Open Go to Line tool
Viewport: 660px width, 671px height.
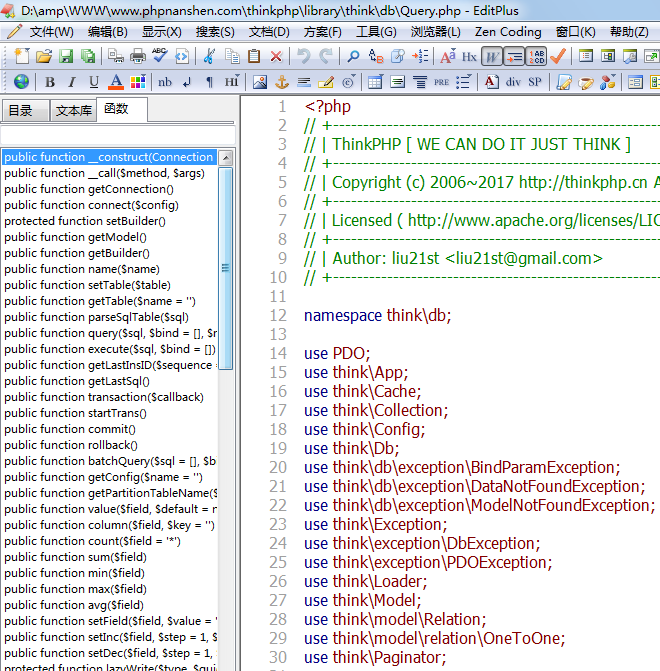(x=420, y=56)
